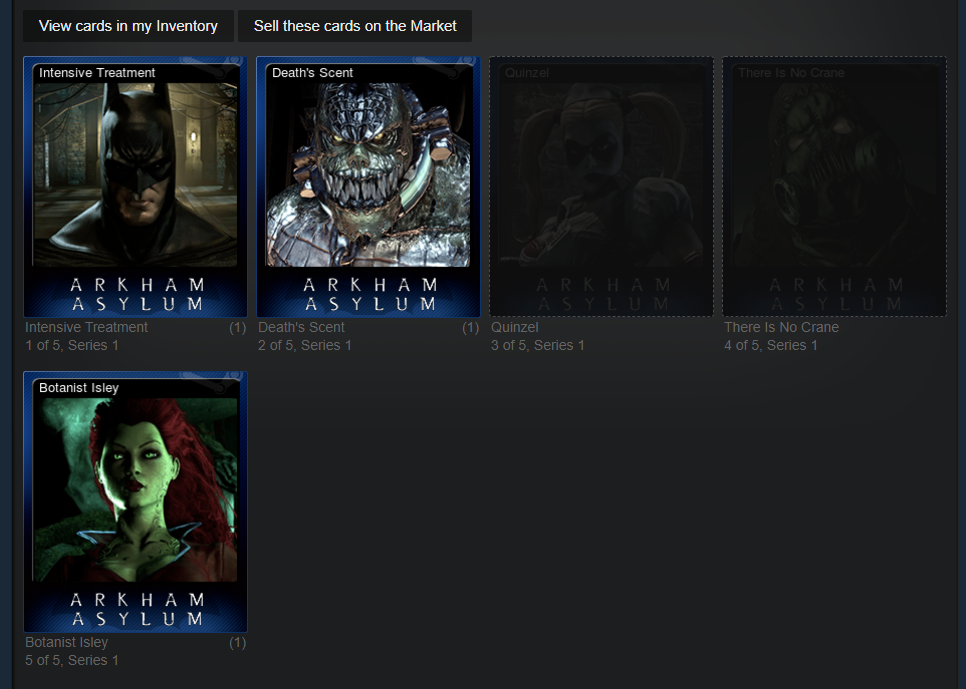The height and width of the screenshot is (689, 966).
Task: Click the 'Death's Scent' caption below card
Action: pos(301,327)
